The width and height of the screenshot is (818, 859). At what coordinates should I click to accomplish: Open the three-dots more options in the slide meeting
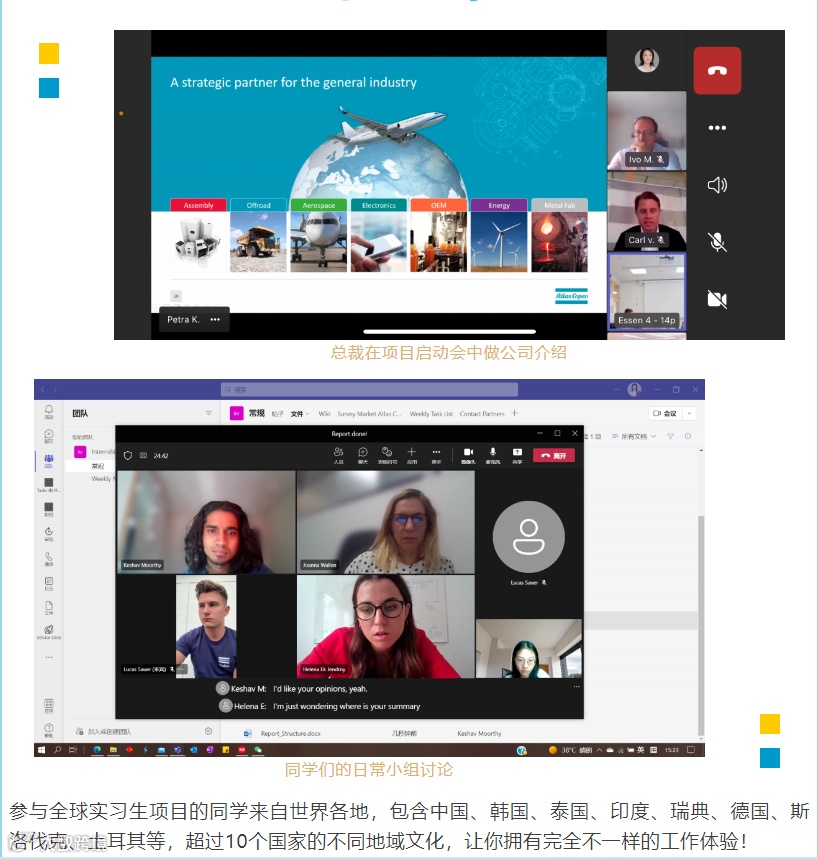[x=717, y=128]
